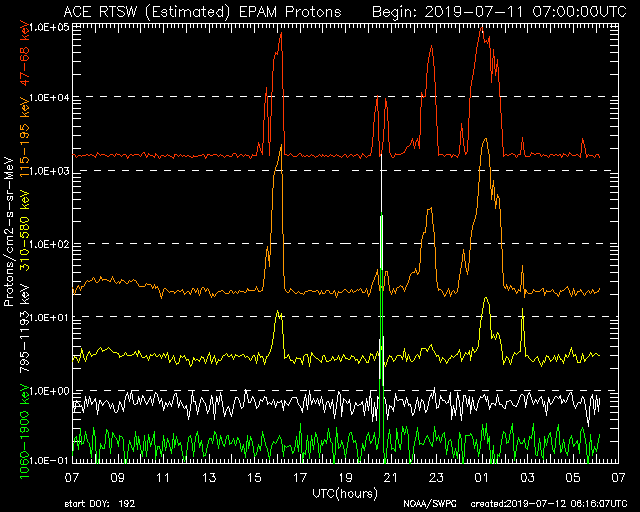Click the "01" hour tick label
Viewport: 640px width, 512px height.
click(x=482, y=477)
